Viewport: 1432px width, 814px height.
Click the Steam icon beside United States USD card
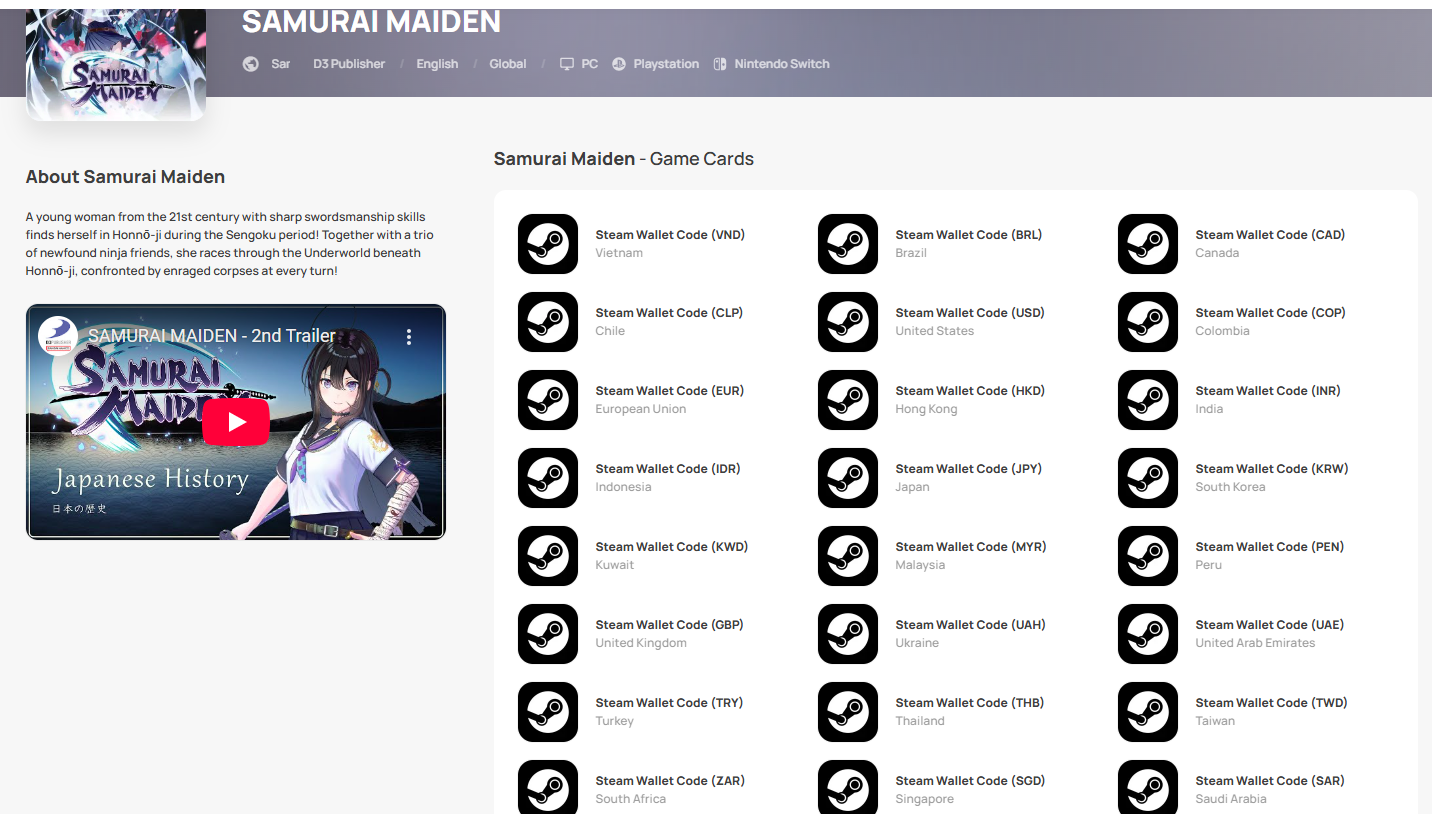point(848,322)
